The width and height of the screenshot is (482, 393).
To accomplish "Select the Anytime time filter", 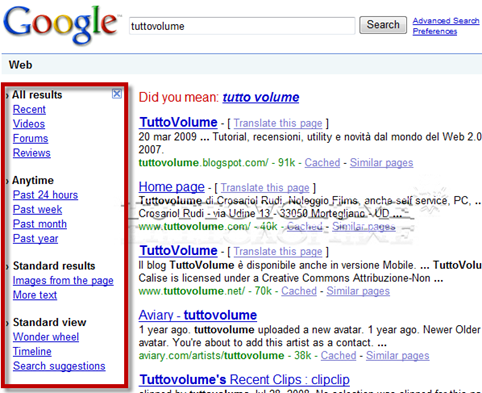I will [33, 180].
